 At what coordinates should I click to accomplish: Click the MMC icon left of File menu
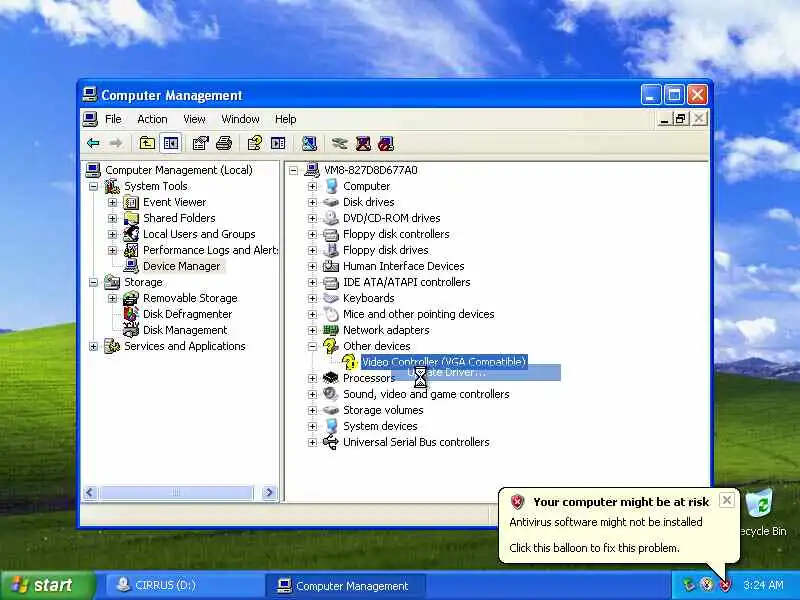tap(90, 119)
